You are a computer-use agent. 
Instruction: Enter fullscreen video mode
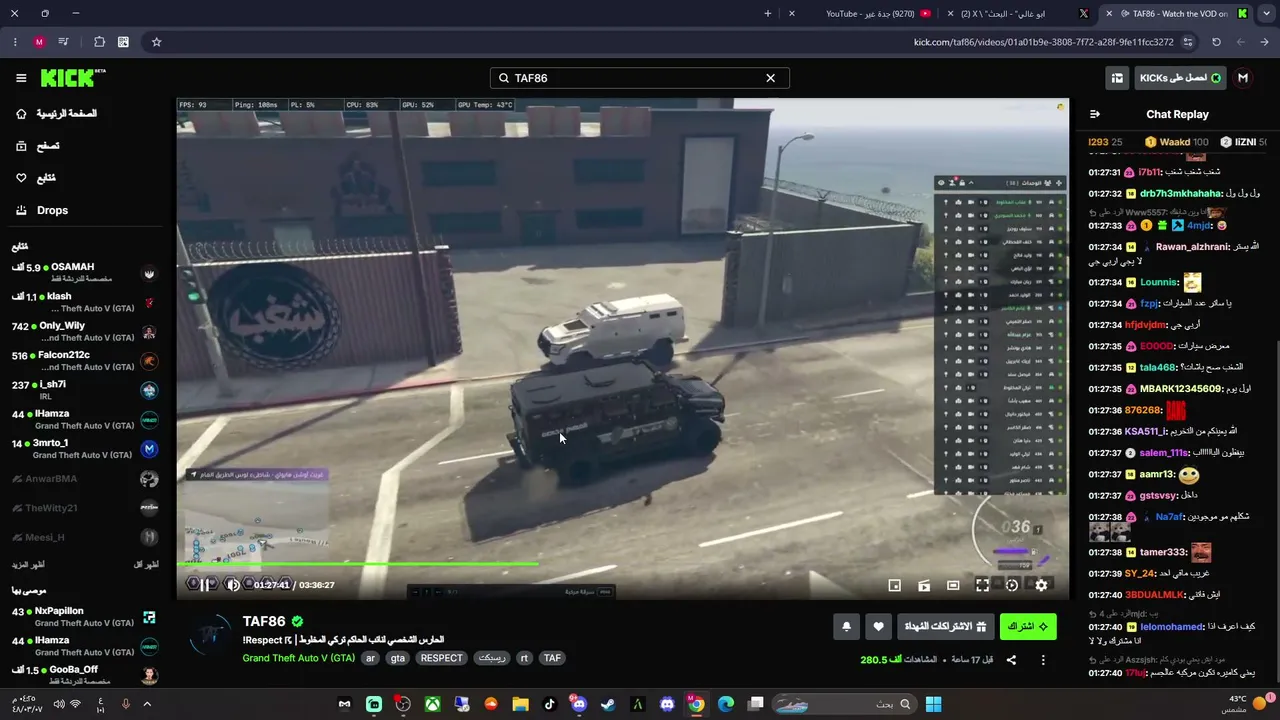982,585
